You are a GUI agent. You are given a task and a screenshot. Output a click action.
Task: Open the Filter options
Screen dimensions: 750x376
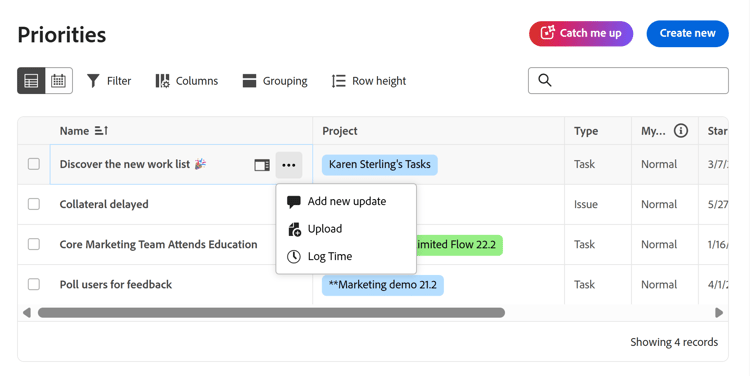pyautogui.click(x=109, y=81)
